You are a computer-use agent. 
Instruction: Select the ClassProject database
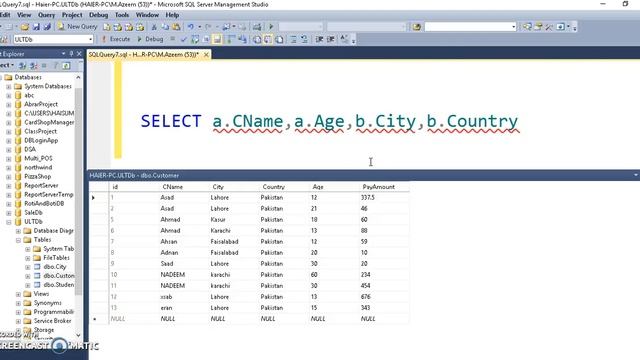point(40,131)
